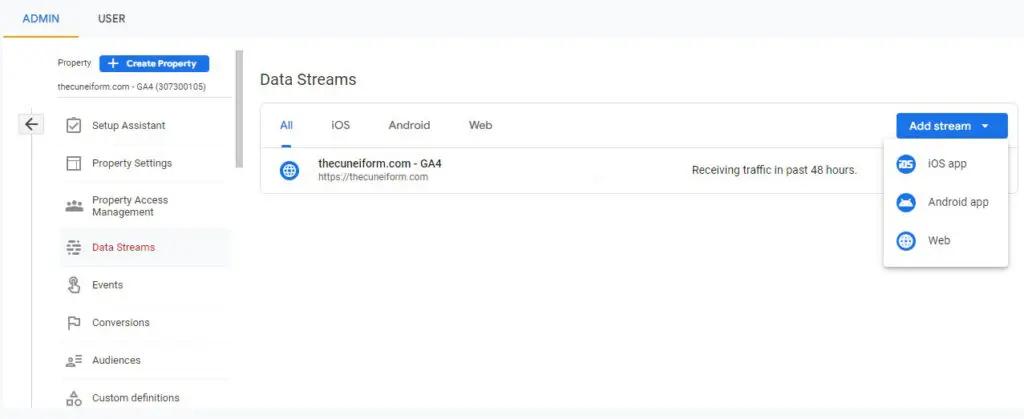Click the Audiences icon
This screenshot has width=1024, height=419.
coord(74,360)
